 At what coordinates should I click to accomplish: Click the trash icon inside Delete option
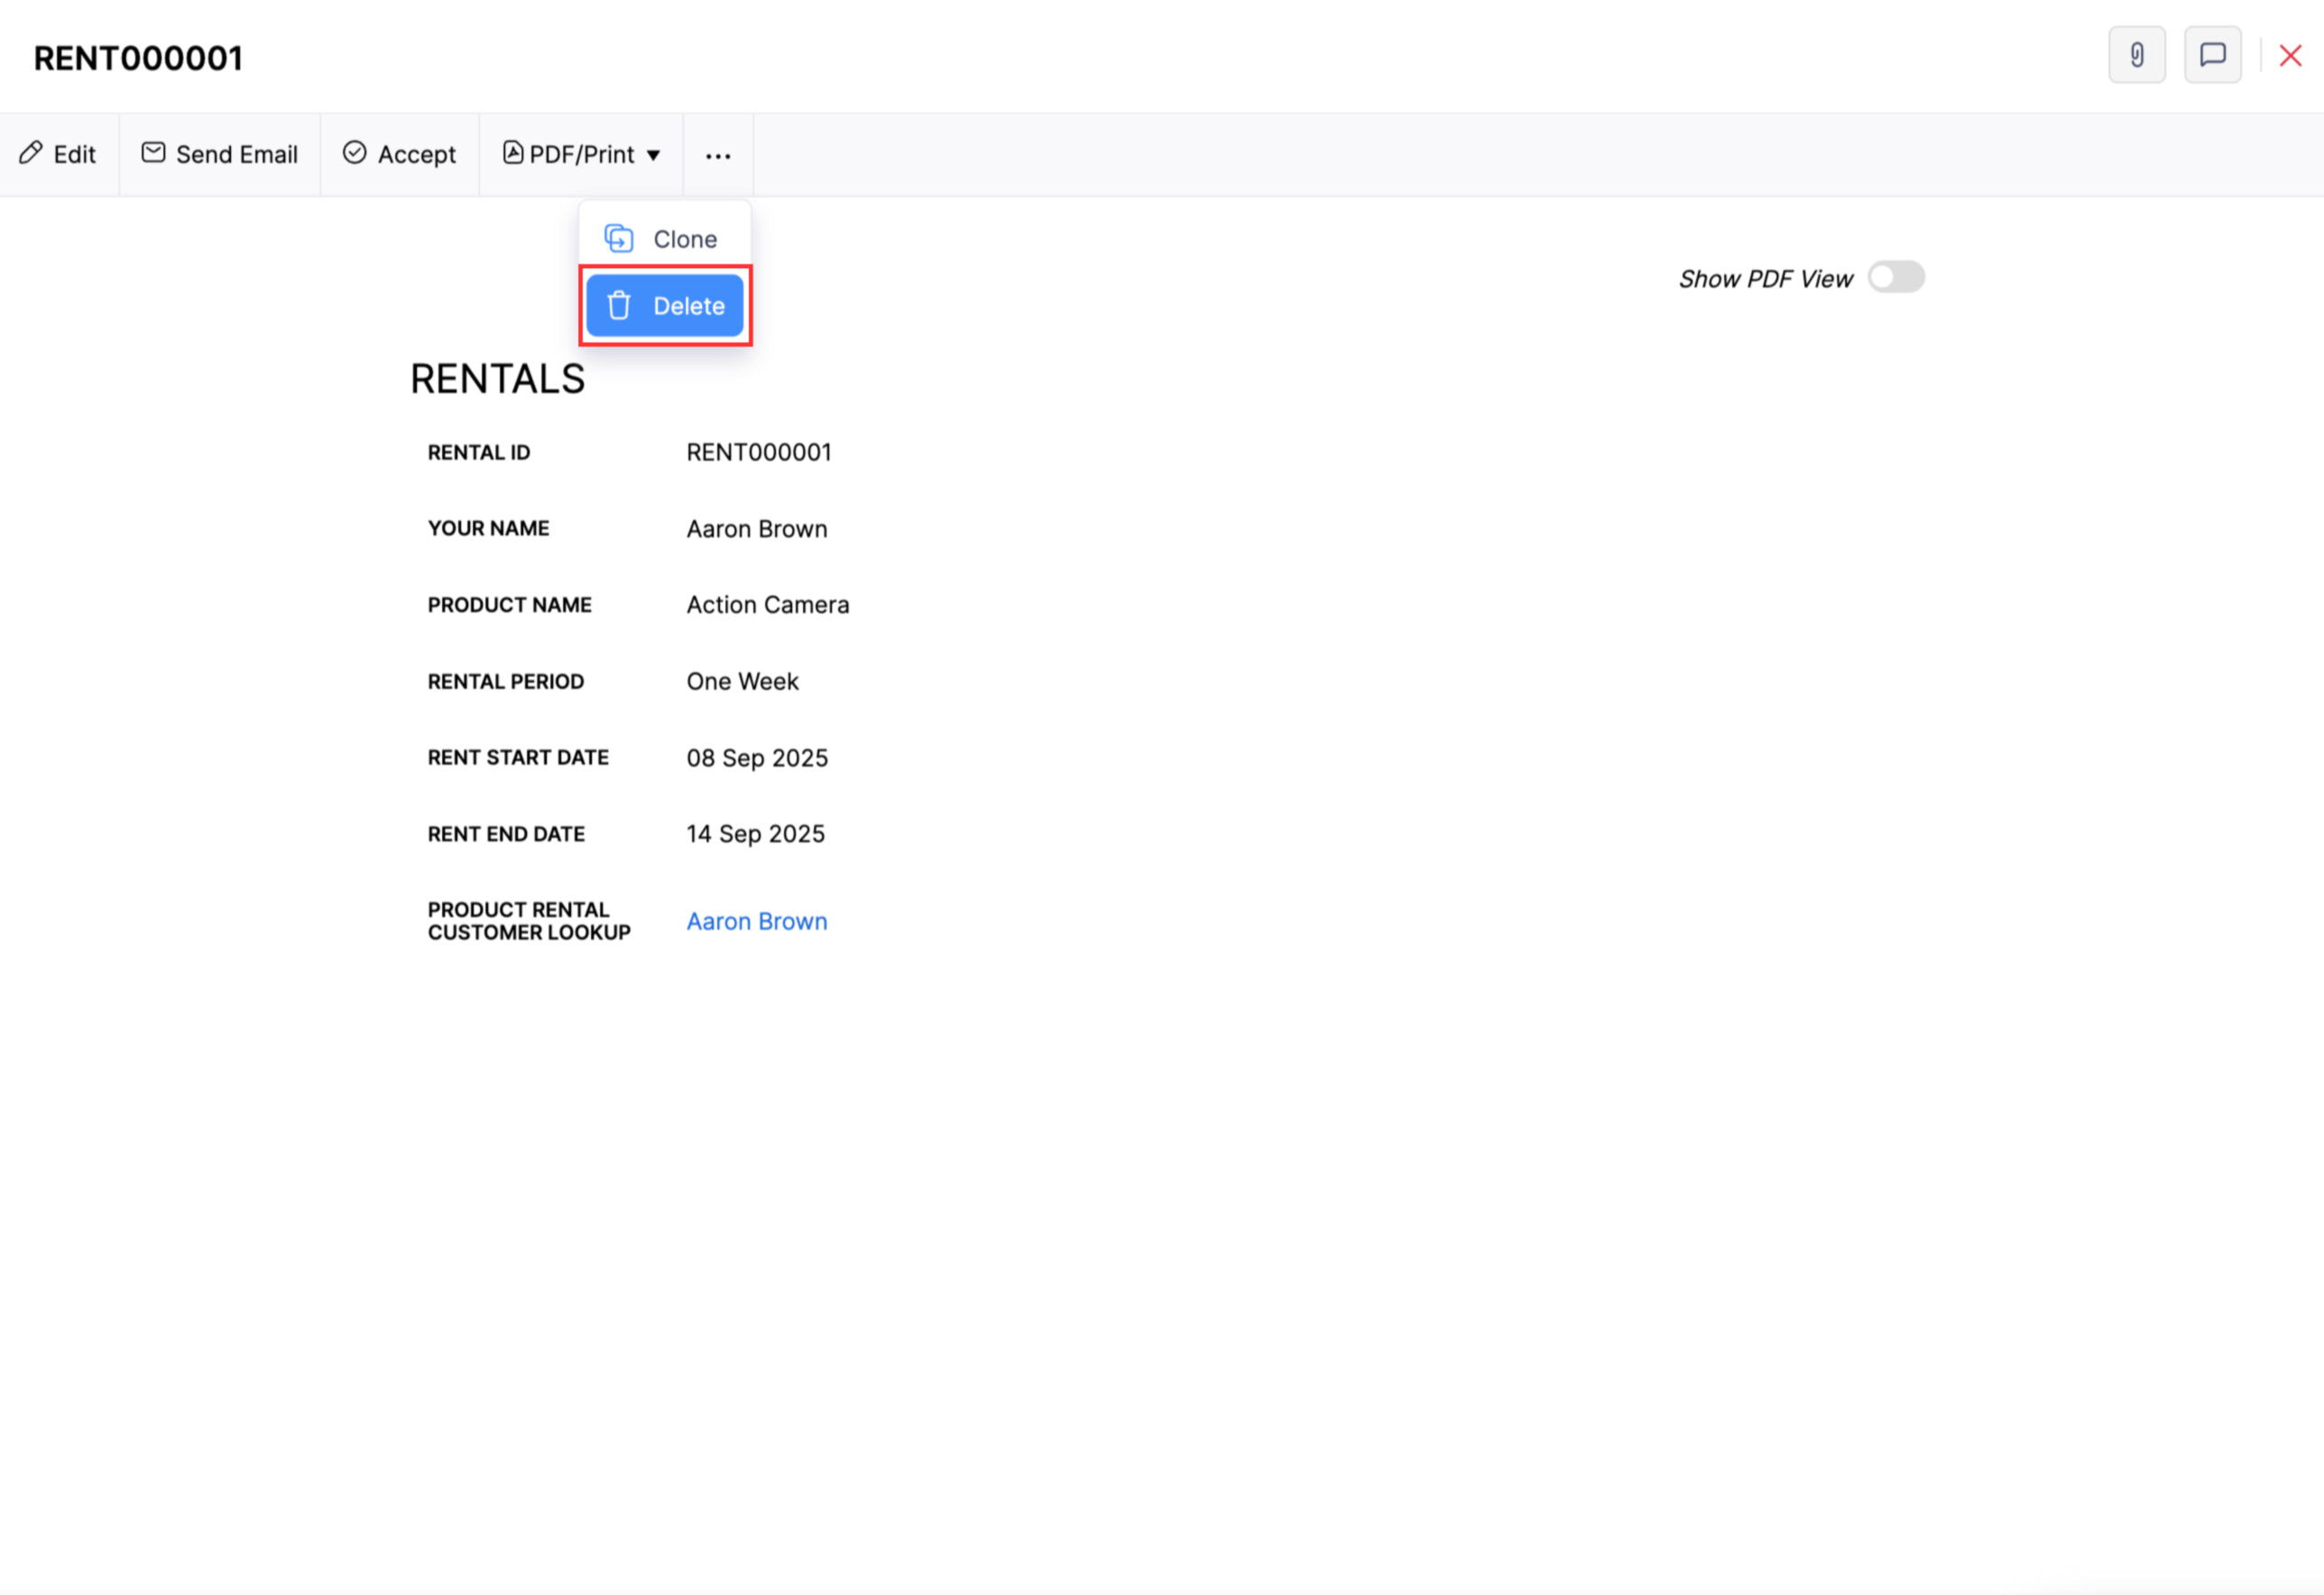(x=618, y=305)
